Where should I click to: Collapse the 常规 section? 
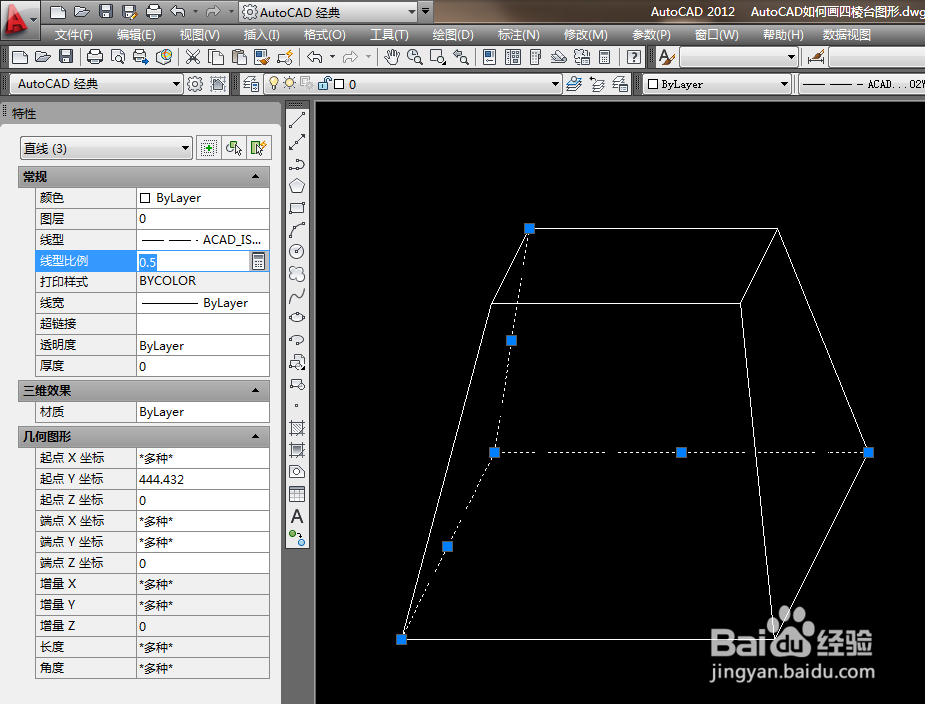point(255,176)
